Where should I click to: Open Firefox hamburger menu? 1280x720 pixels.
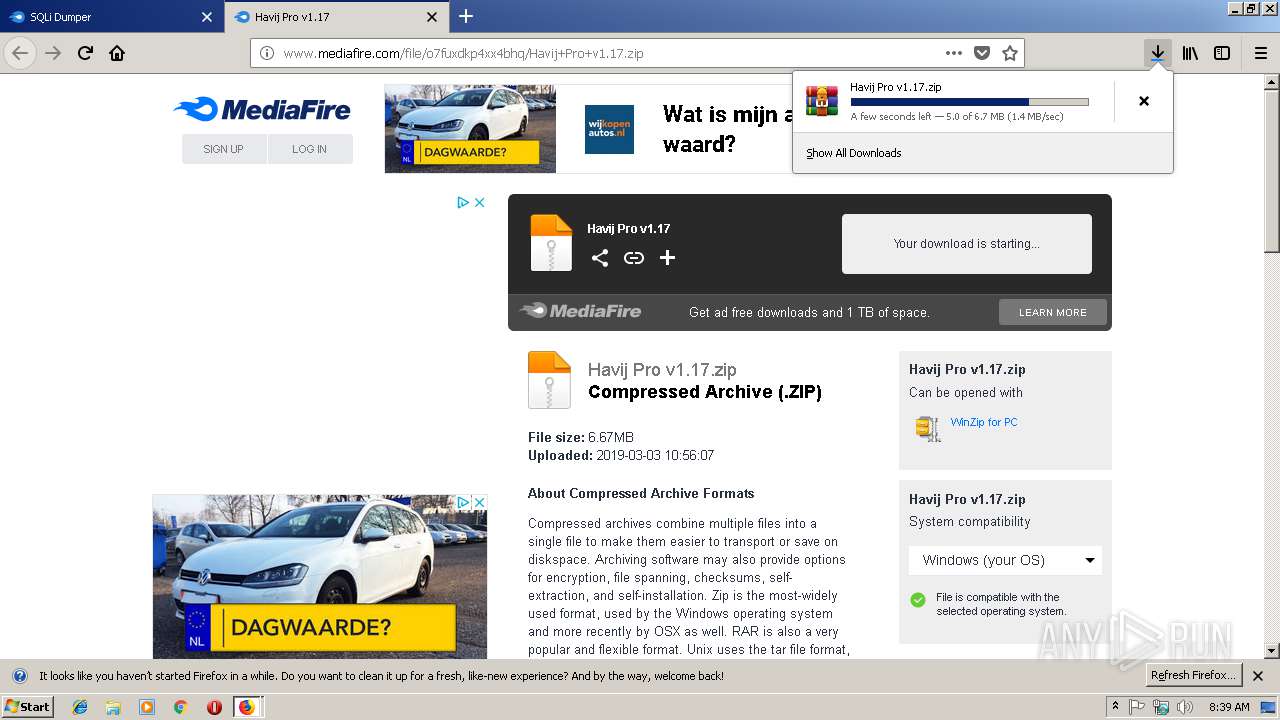(1261, 53)
